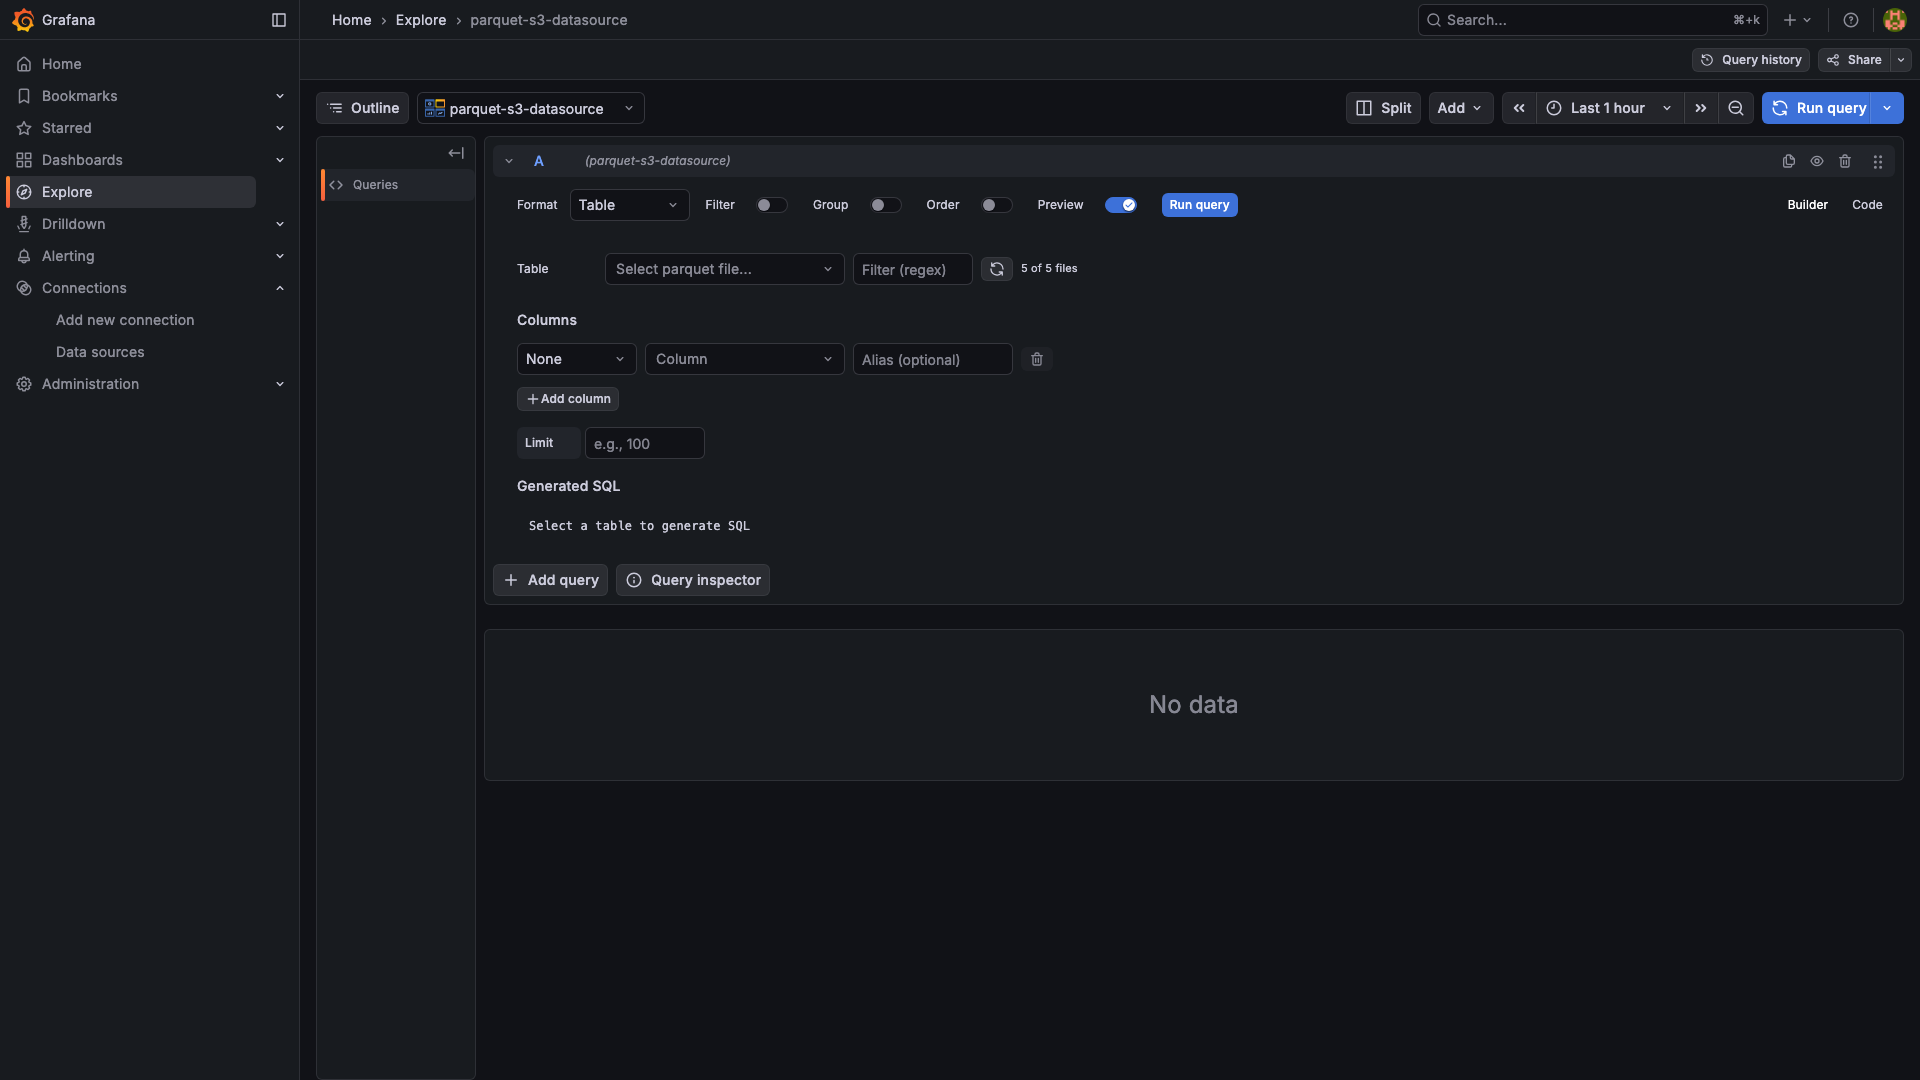
Task: Click the Split view button
Action: (x=1383, y=108)
